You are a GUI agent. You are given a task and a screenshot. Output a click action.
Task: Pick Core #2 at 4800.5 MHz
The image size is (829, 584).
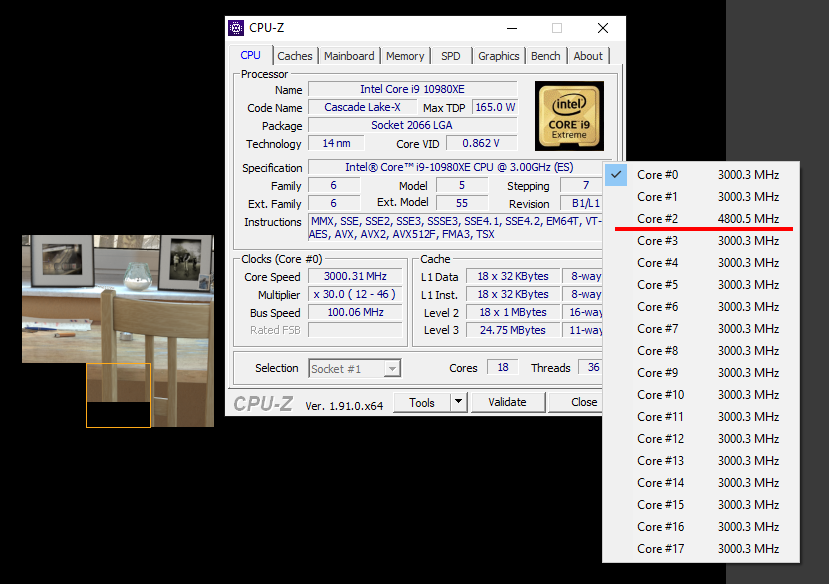pos(701,219)
